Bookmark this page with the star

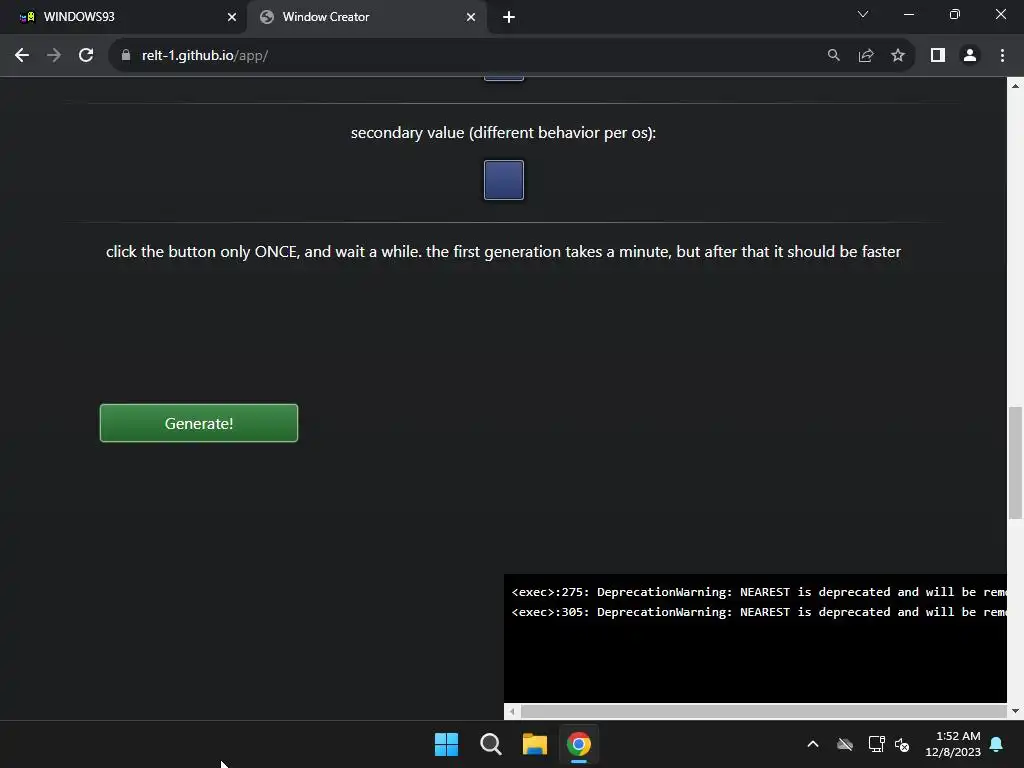[898, 56]
